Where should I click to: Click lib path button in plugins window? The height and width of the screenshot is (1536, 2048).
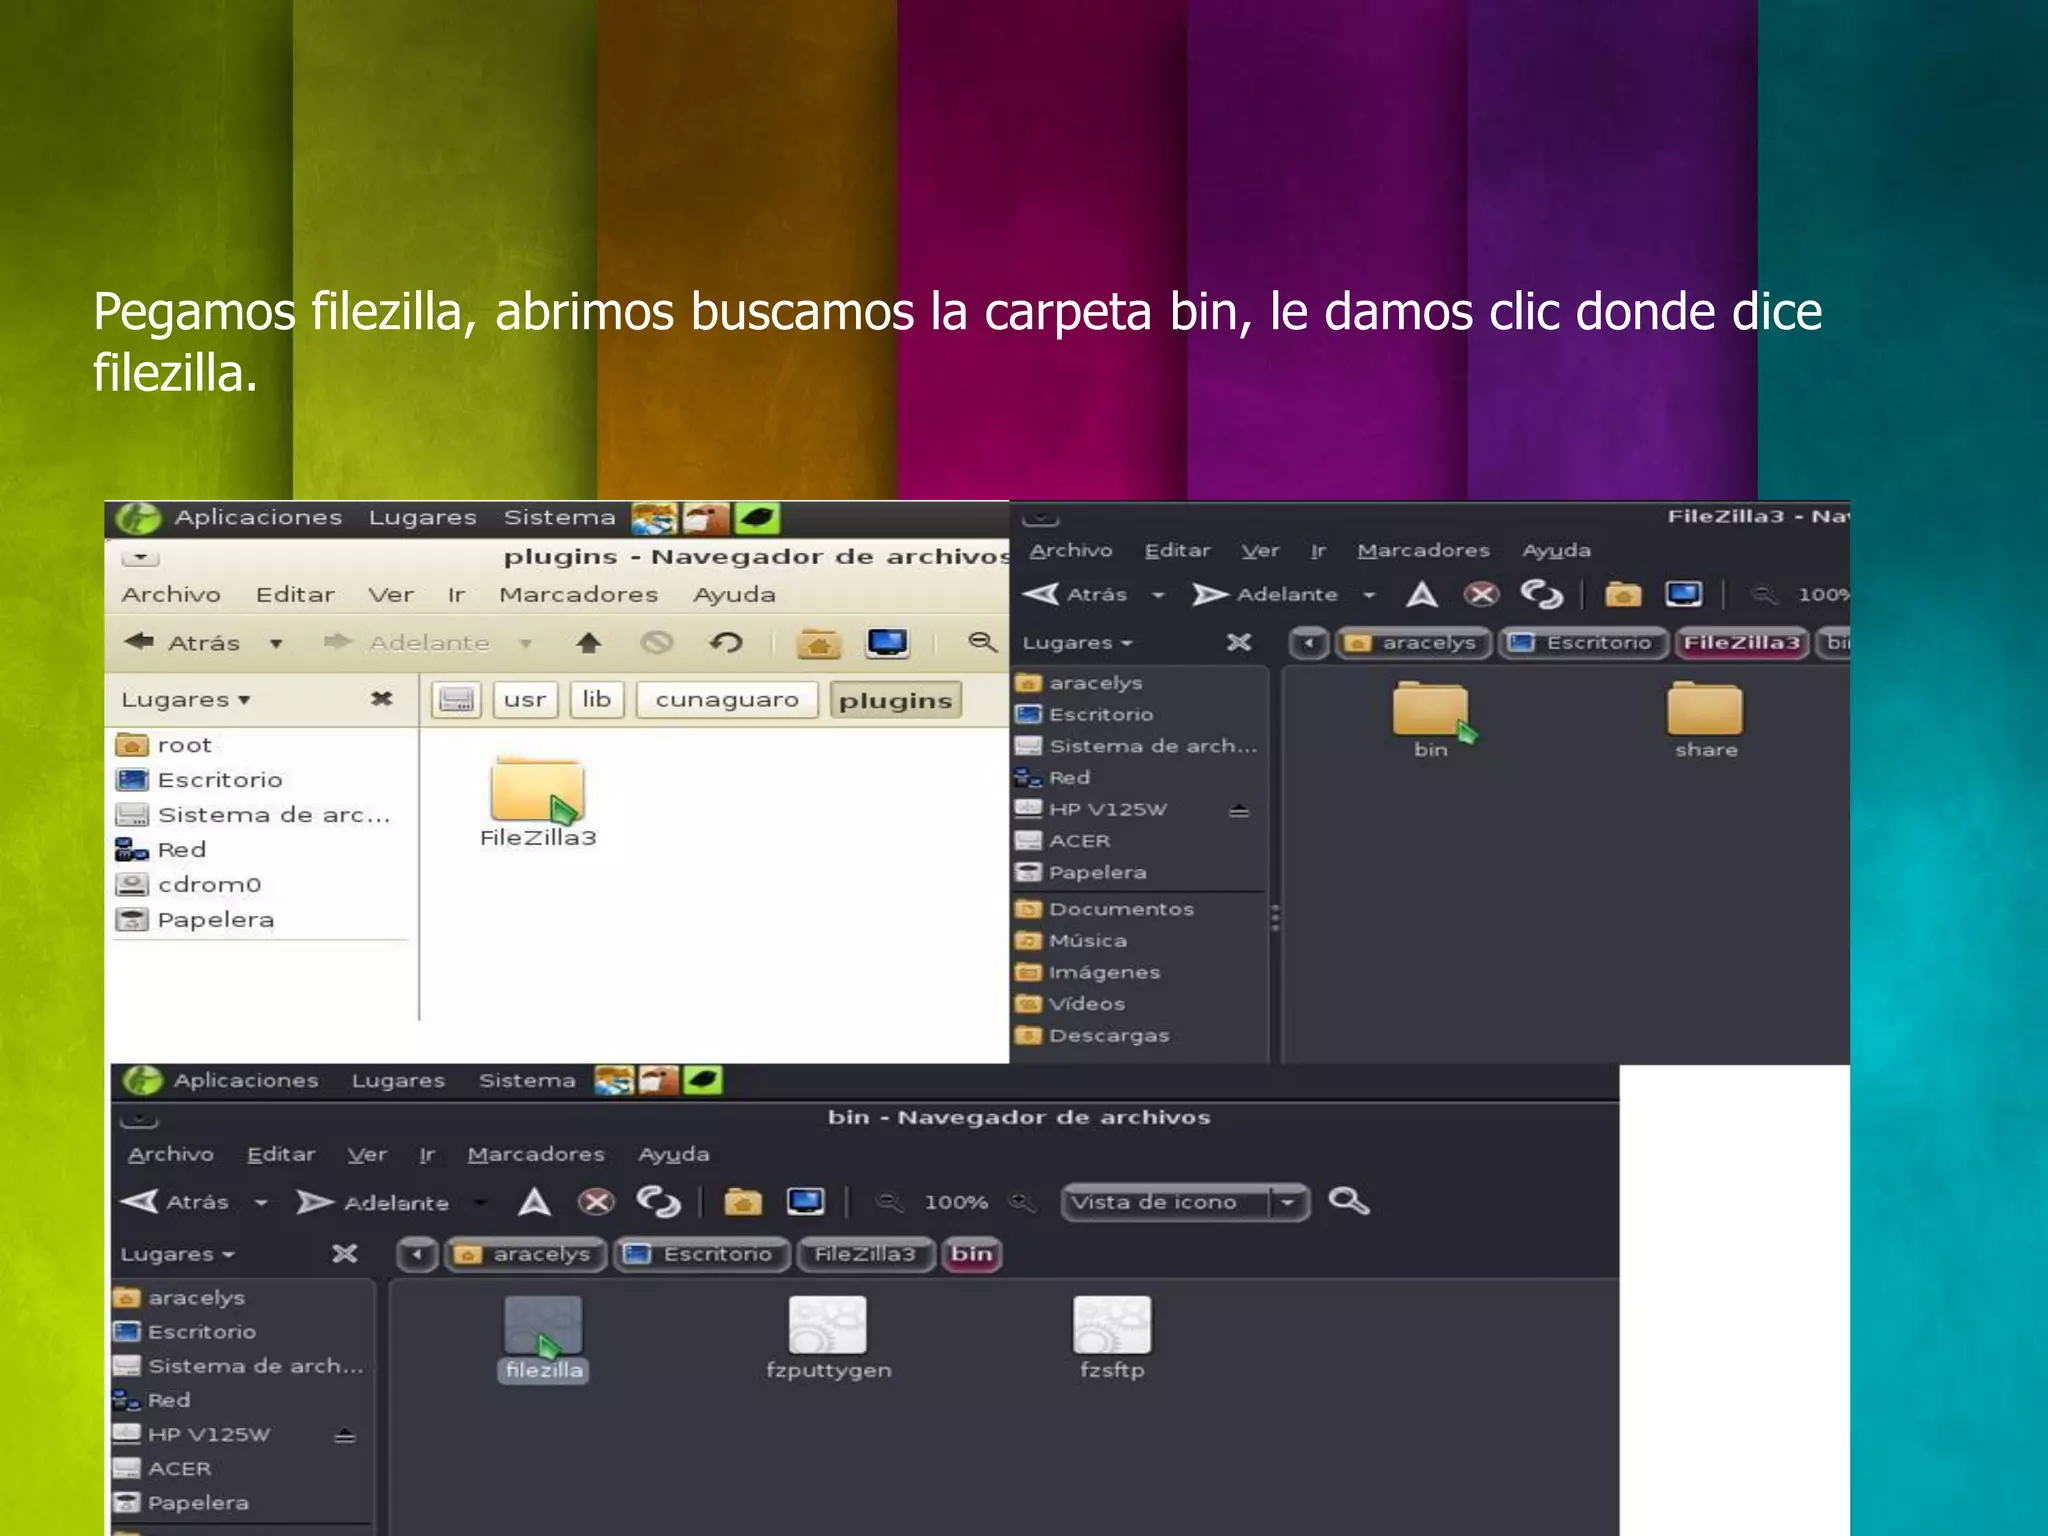[597, 700]
